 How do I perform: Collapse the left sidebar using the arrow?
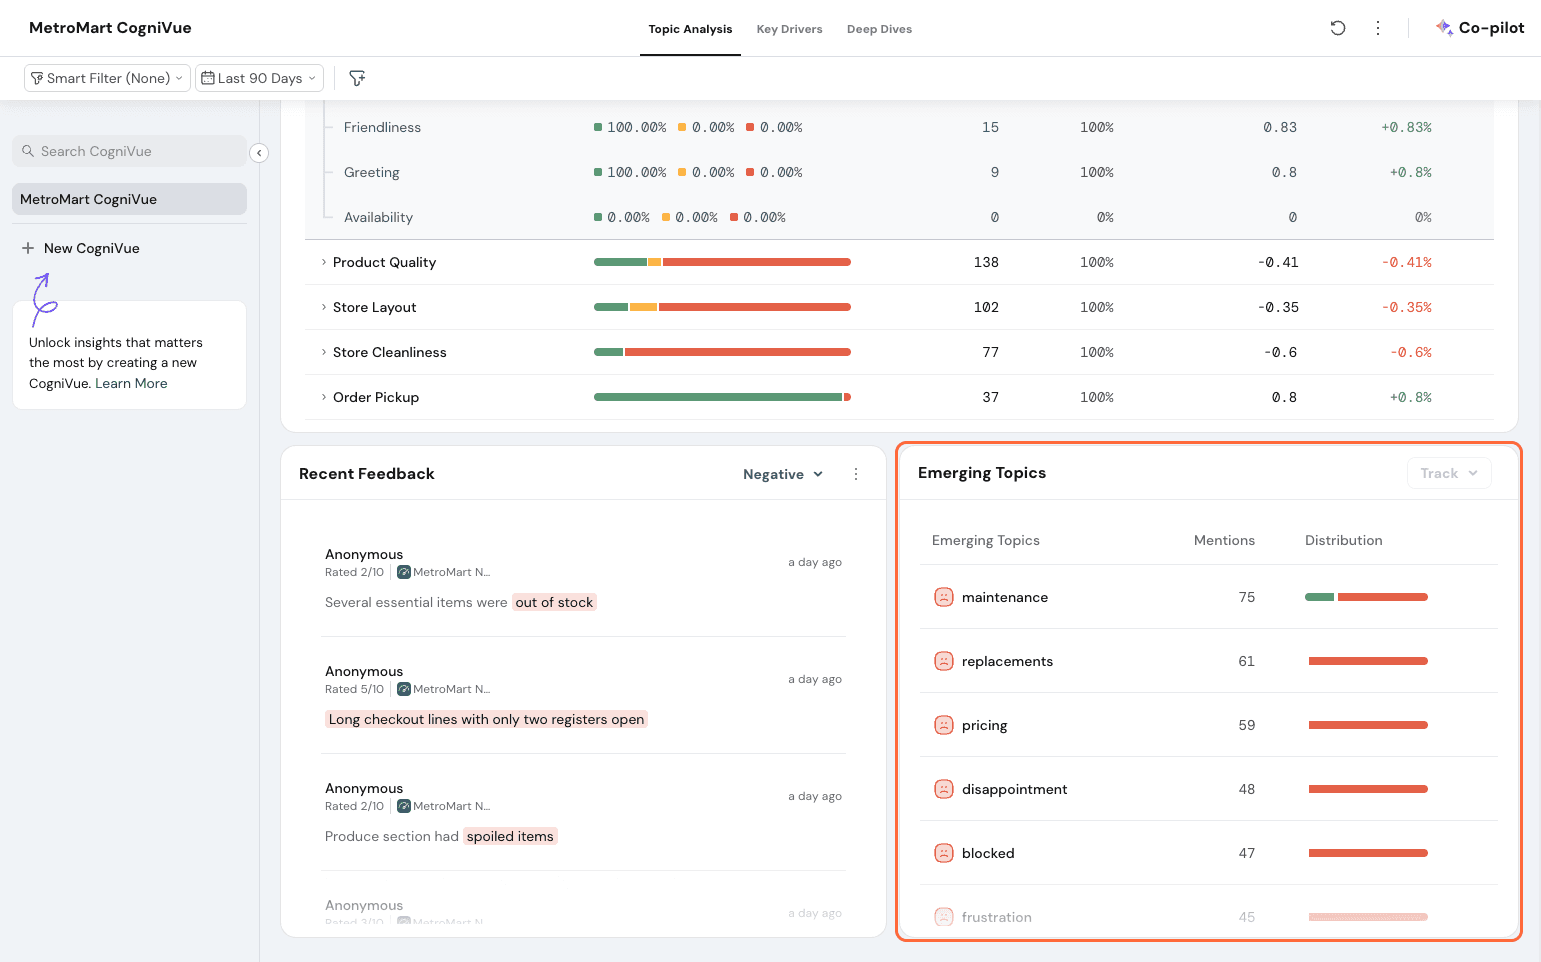pos(259,153)
